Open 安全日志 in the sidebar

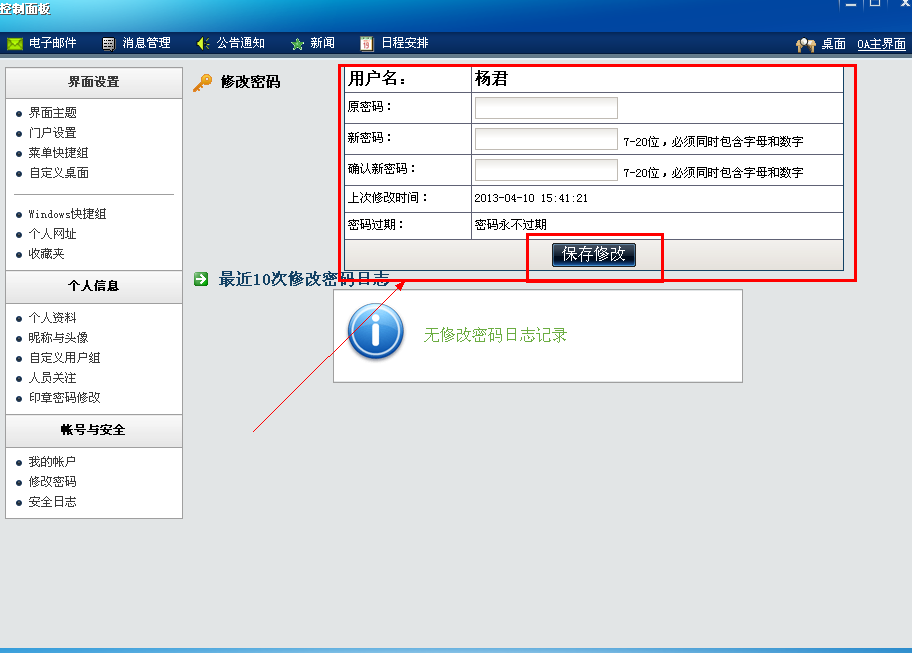52,502
